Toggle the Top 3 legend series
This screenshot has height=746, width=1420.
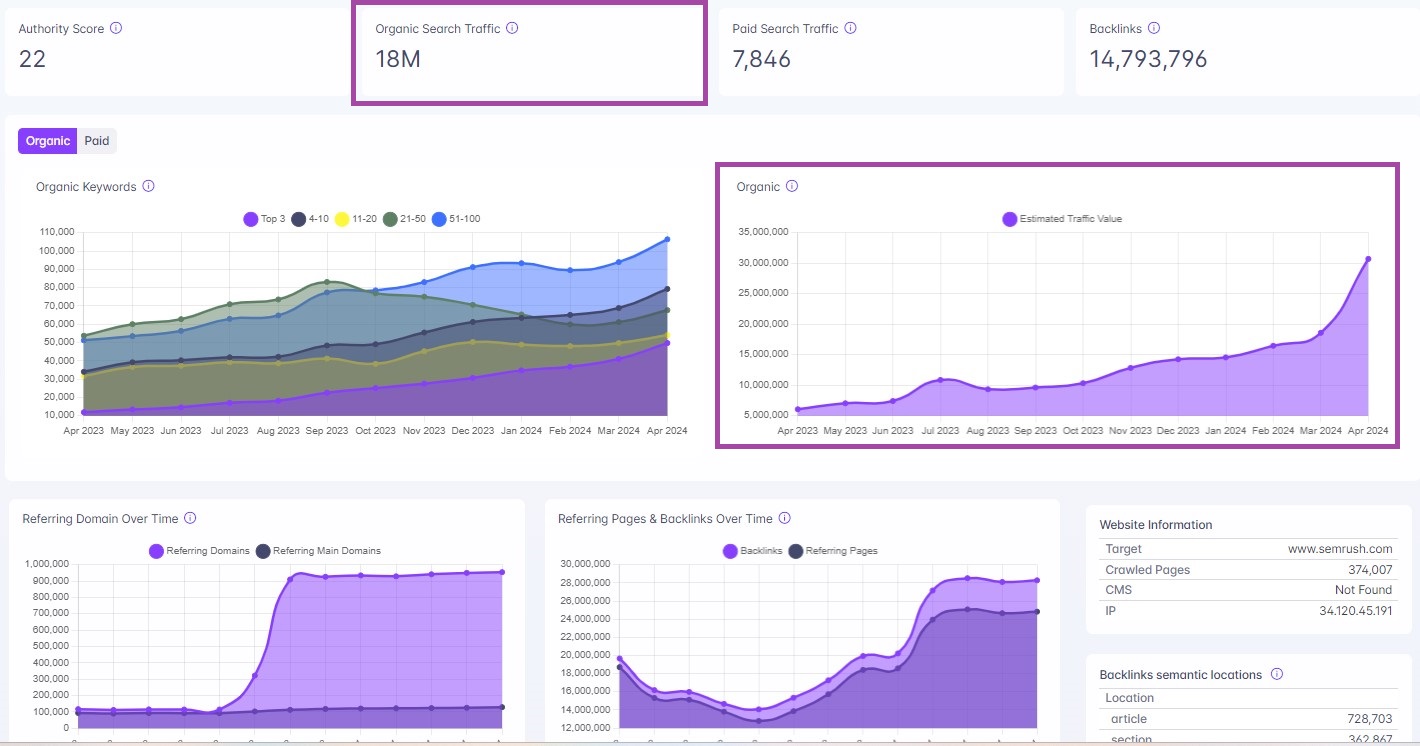coord(265,219)
